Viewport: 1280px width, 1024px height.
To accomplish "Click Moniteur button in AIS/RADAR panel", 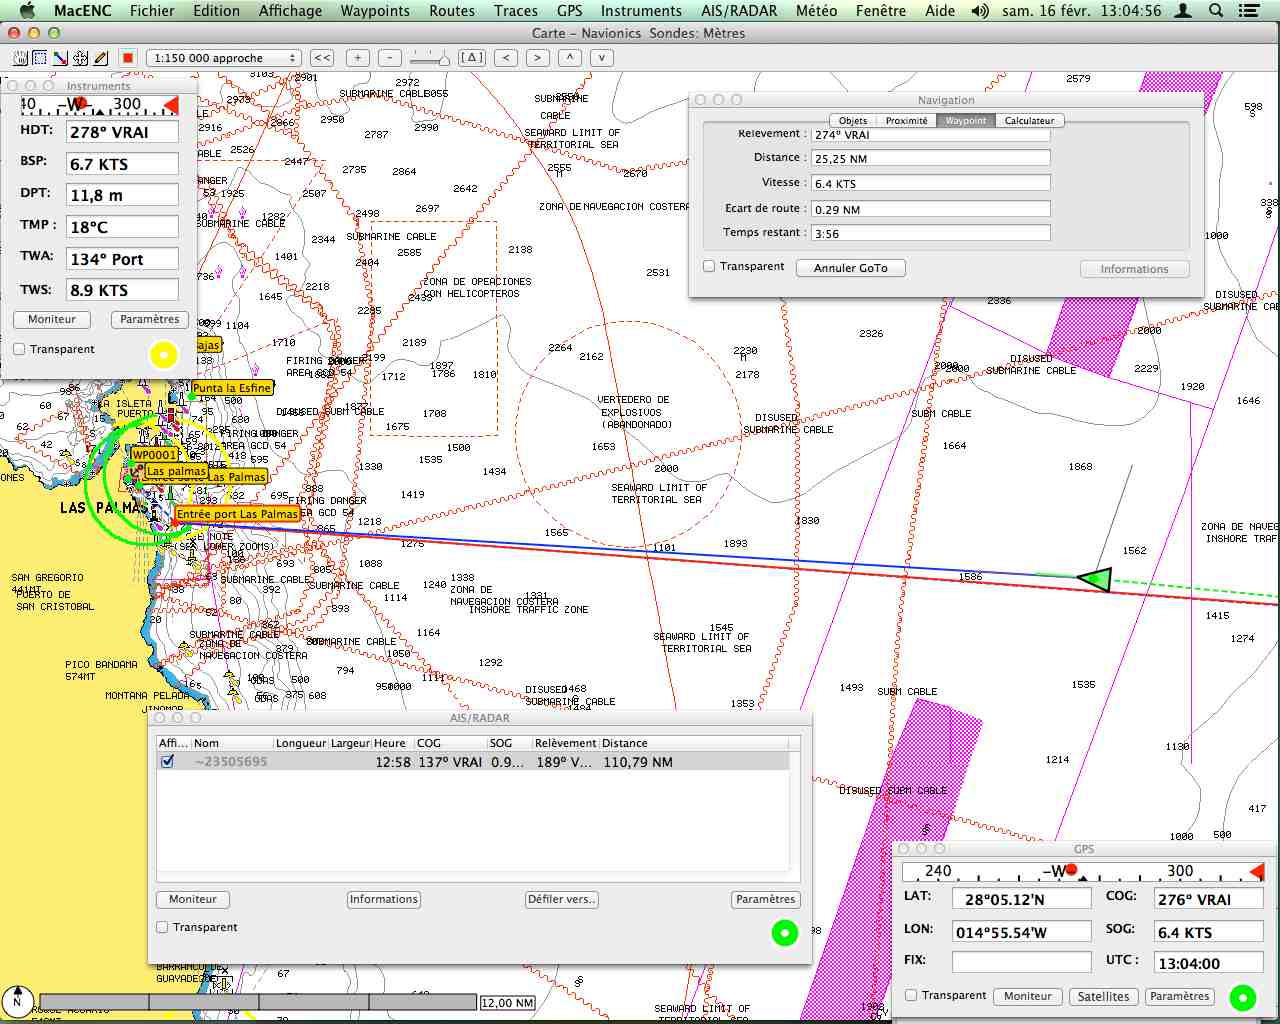I will [193, 899].
